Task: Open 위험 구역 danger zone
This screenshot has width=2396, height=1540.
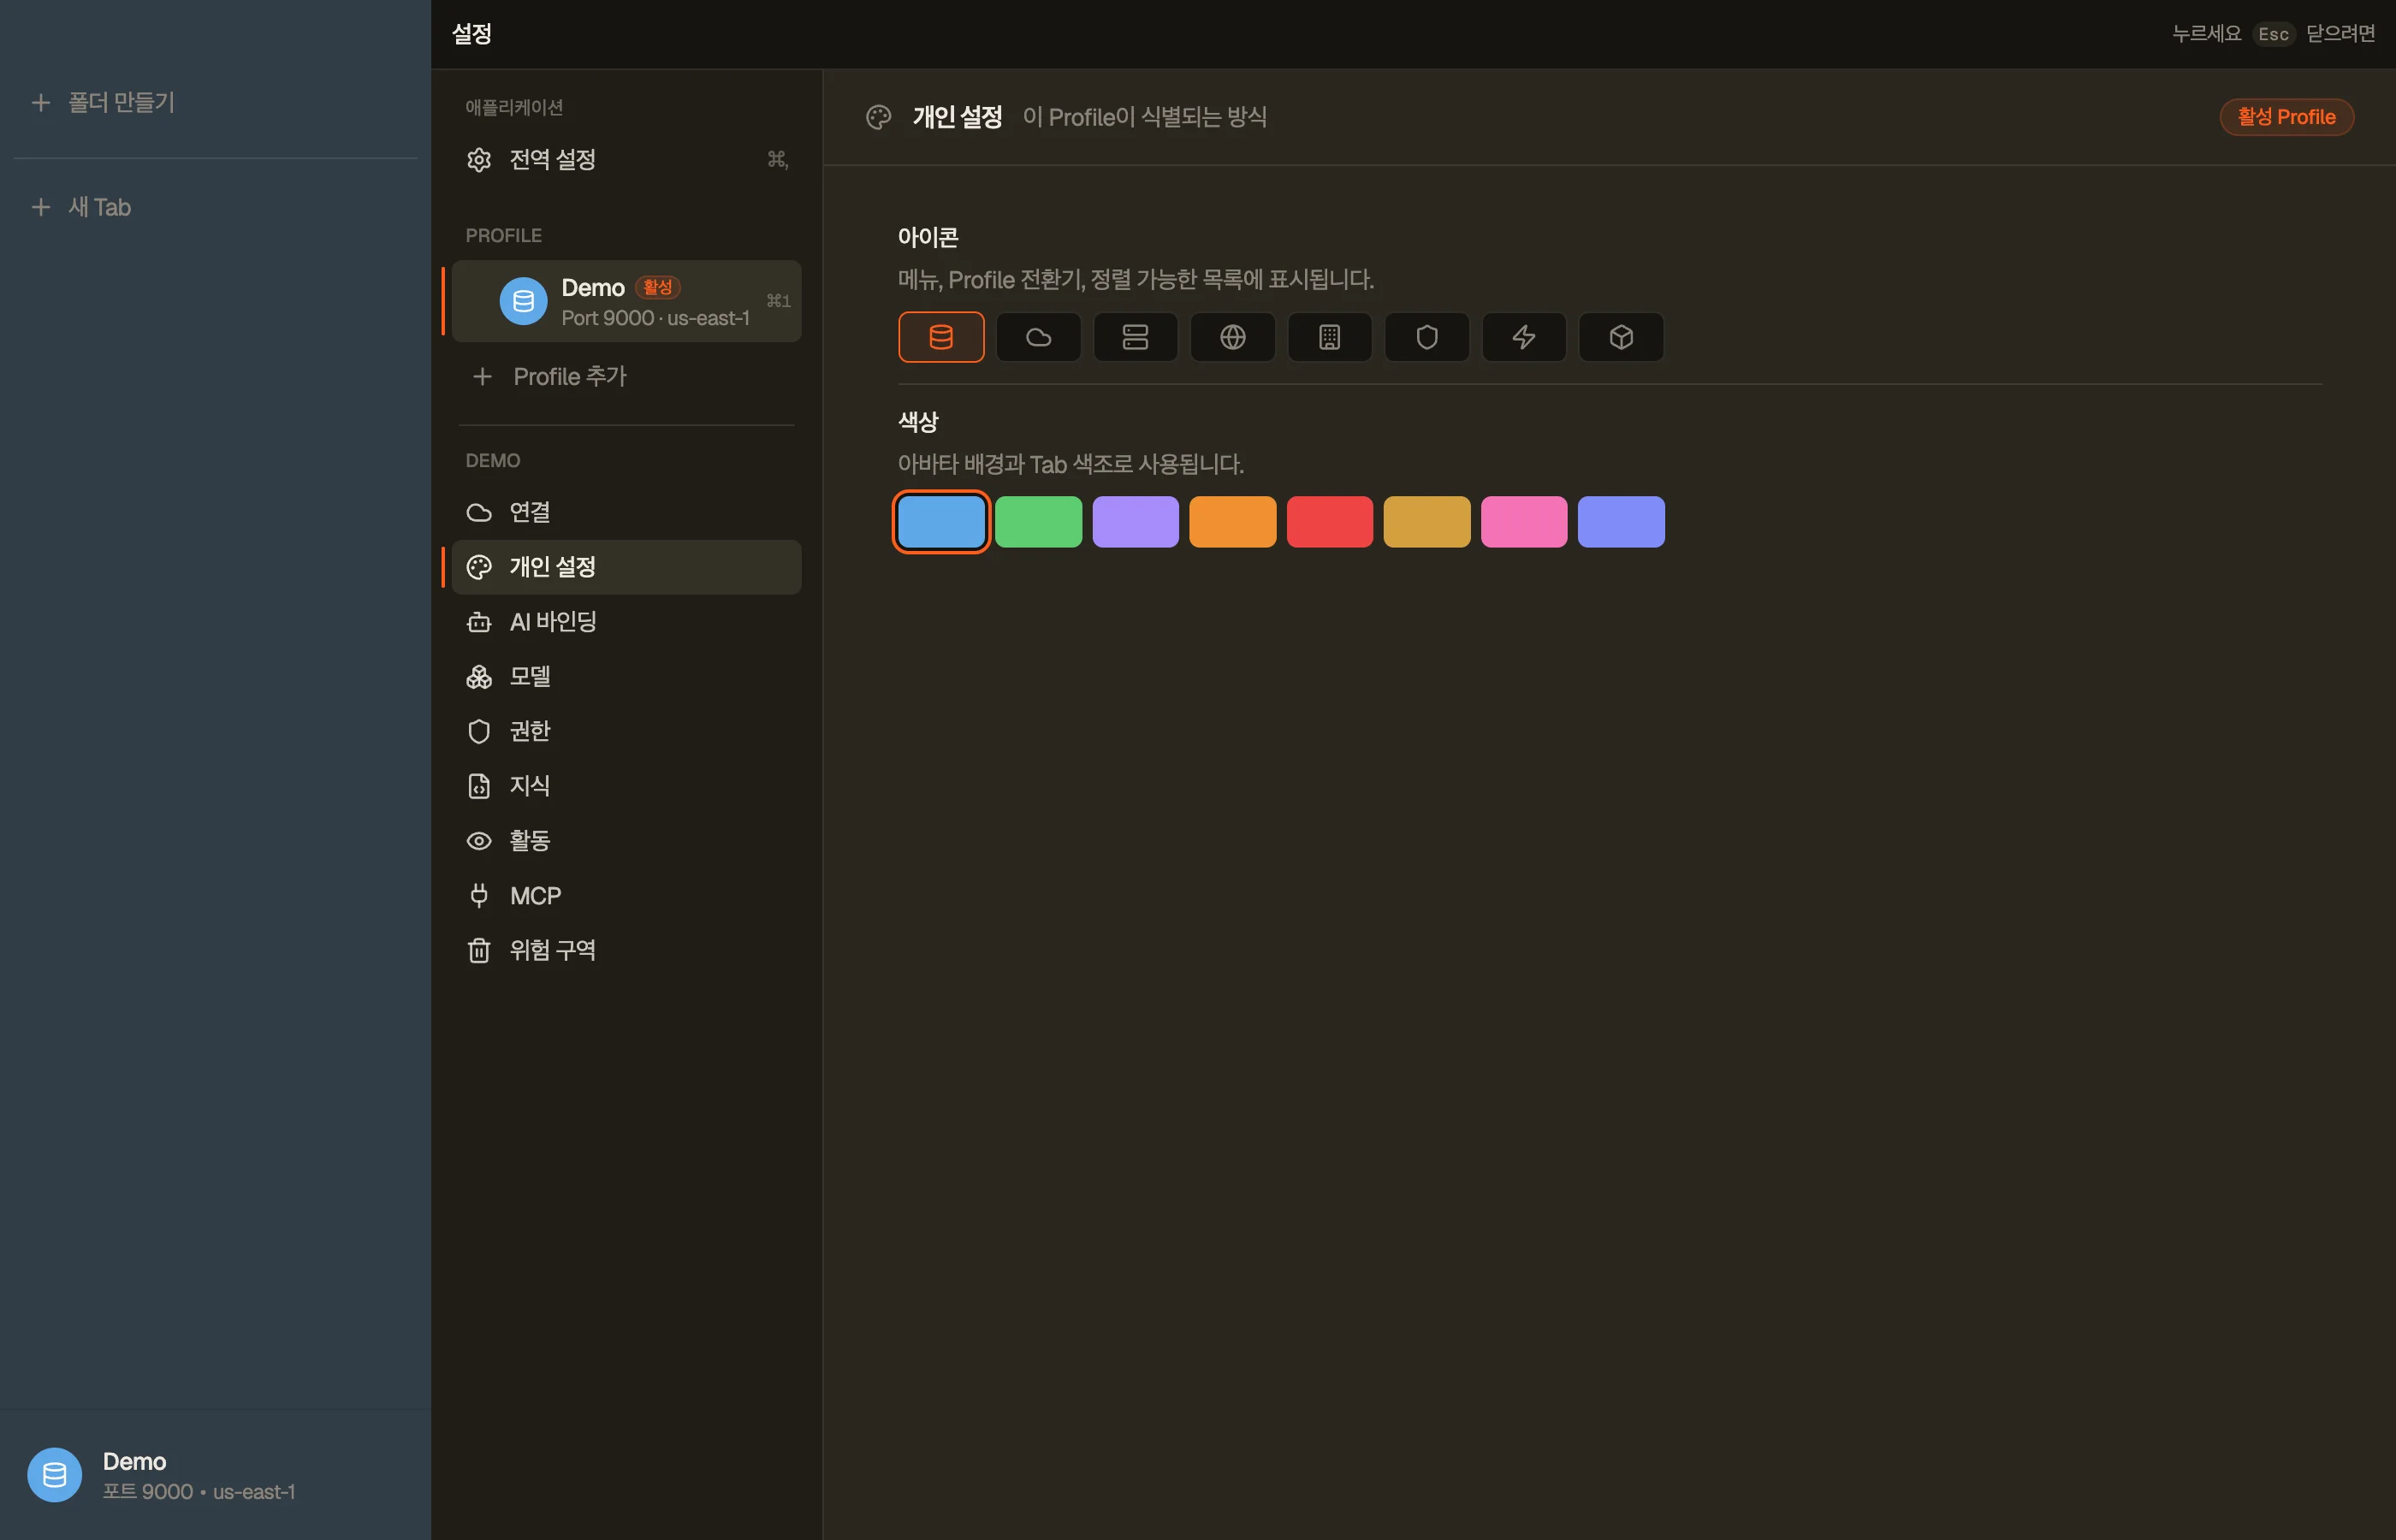Action: (626, 950)
